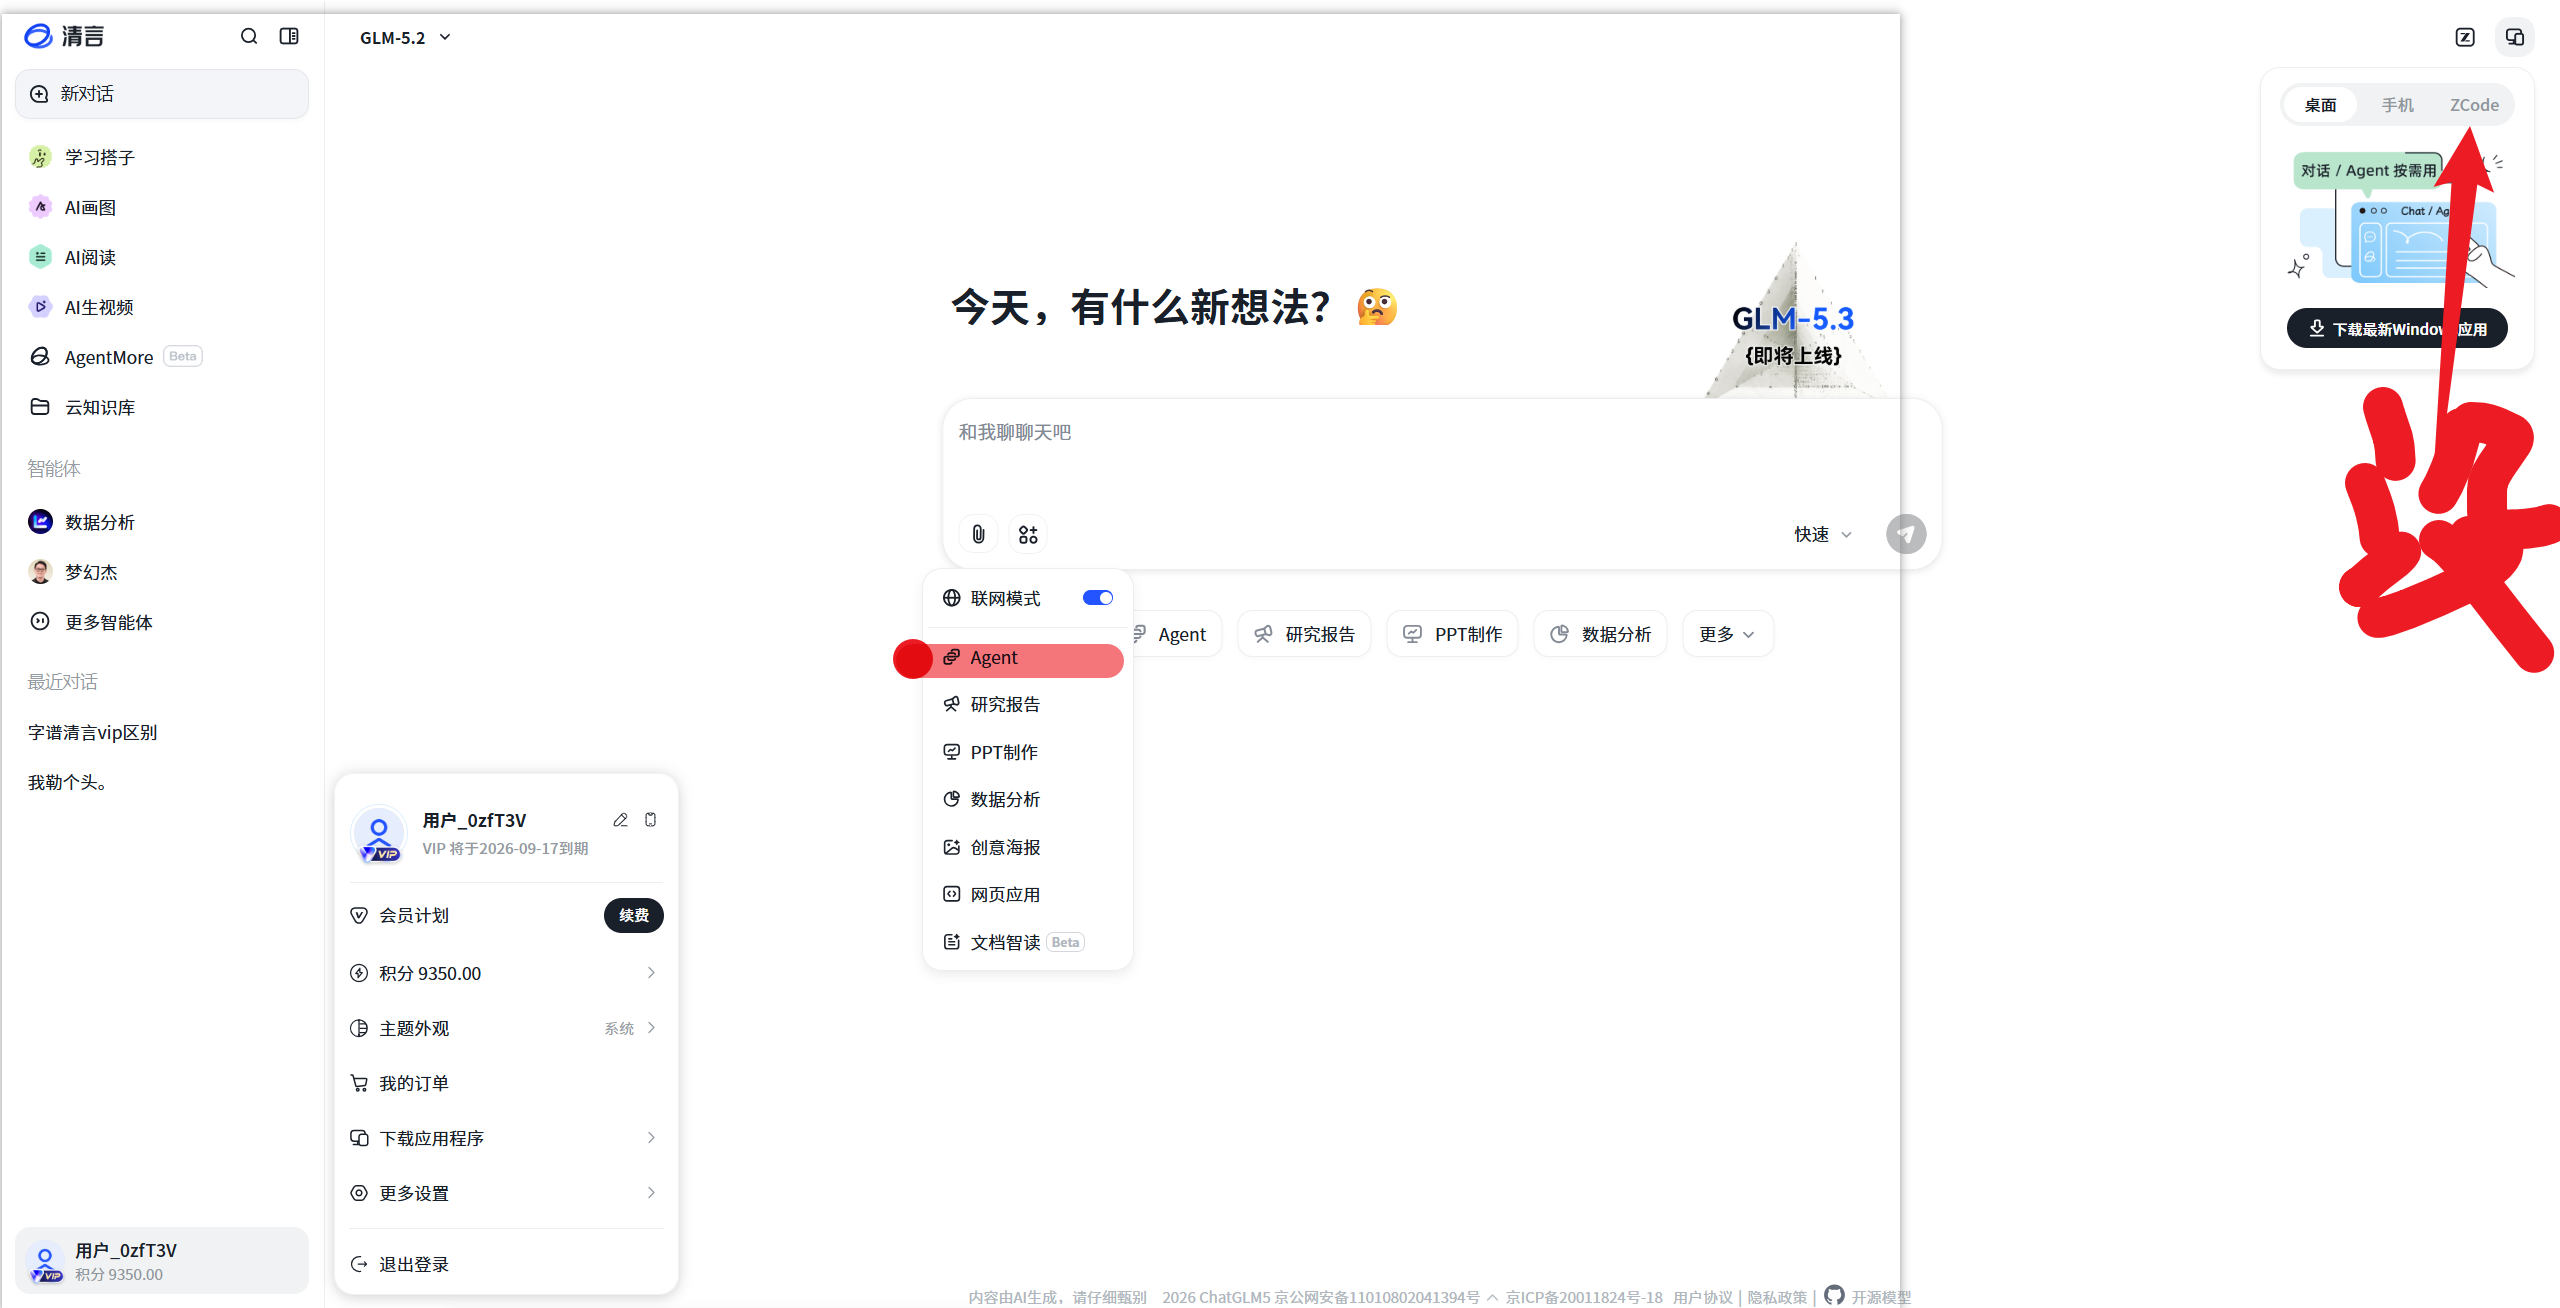
Task: Open the AI画图 drawing icon
Action: click(40, 207)
